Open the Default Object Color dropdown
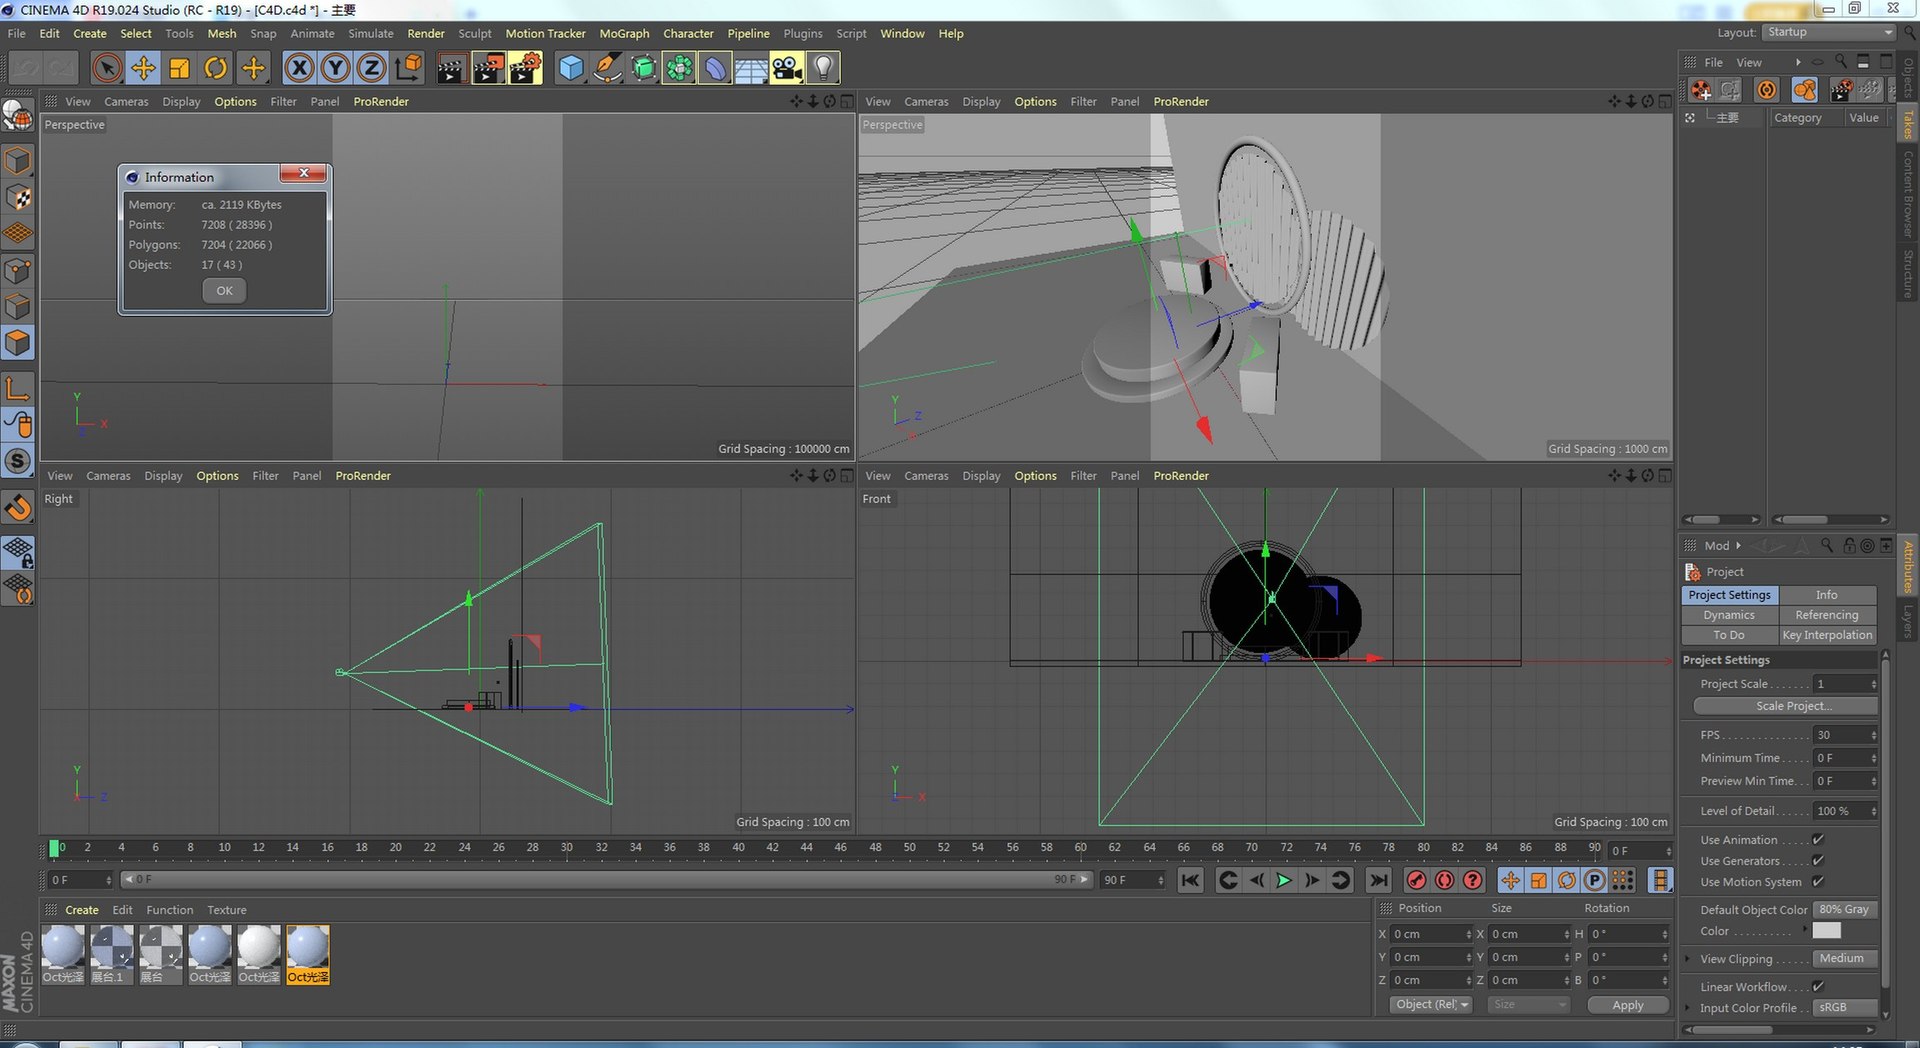This screenshot has width=1920, height=1048. [1845, 910]
